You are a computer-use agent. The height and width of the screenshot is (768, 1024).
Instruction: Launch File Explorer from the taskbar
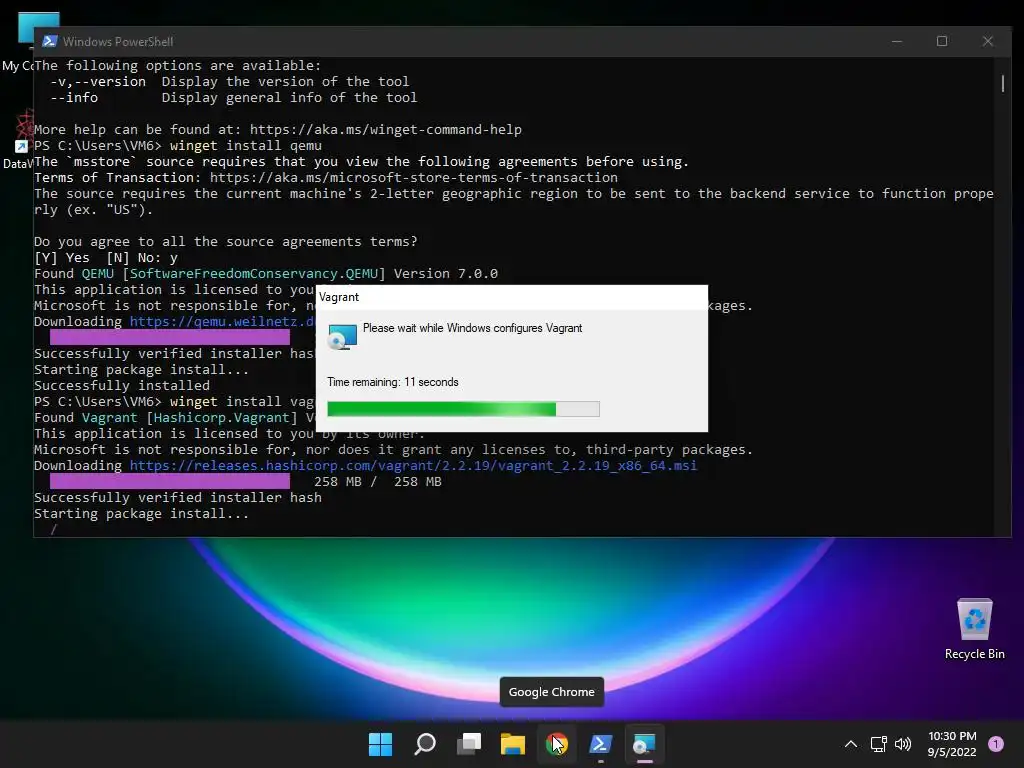coord(513,744)
